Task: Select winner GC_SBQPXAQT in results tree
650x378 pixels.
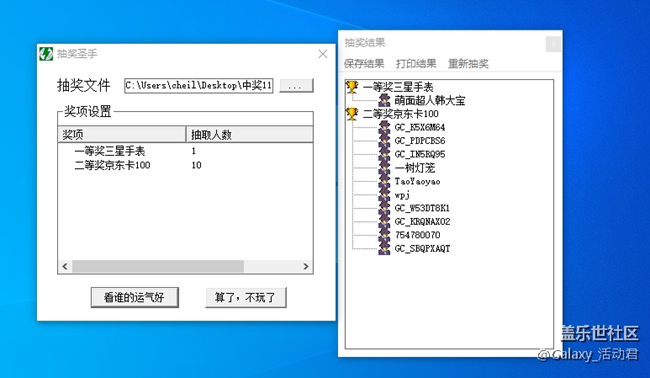Action: 422,248
